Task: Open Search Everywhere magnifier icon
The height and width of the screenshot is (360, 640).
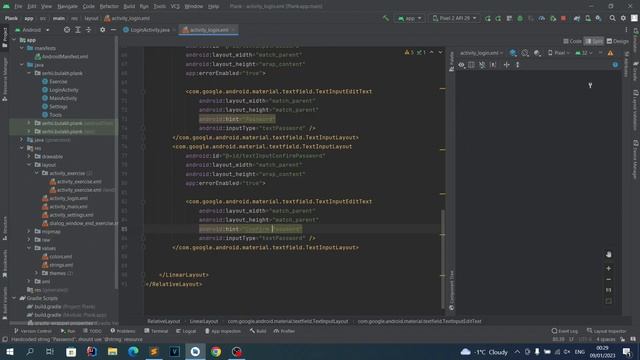Action: 612,18
